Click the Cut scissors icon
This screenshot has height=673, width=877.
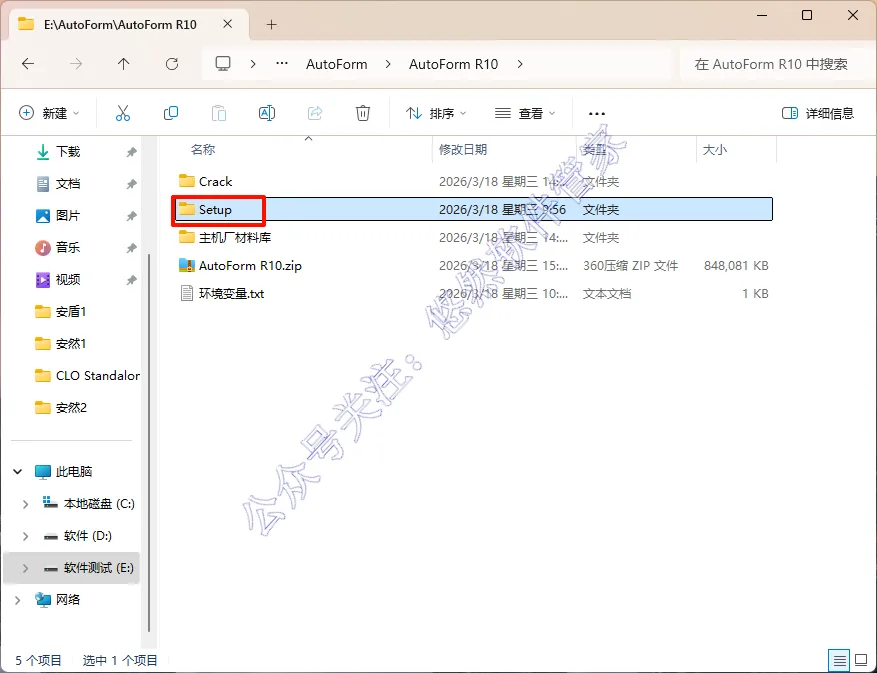point(122,114)
